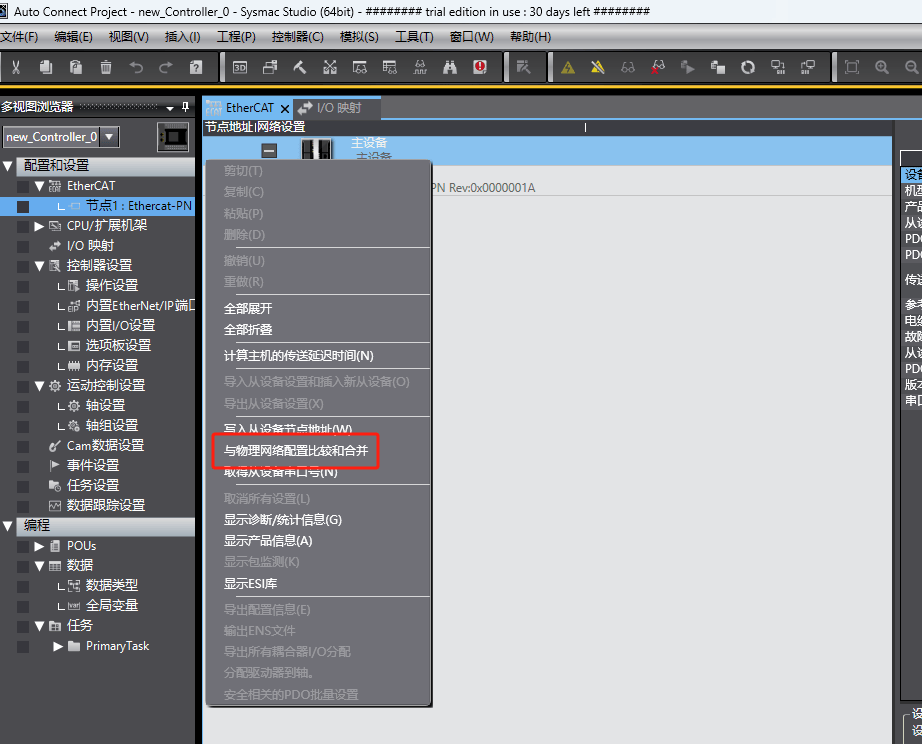Viewport: 922px width, 744px height.
Task: Choose 显示ESI库 menu entry
Action: point(250,584)
